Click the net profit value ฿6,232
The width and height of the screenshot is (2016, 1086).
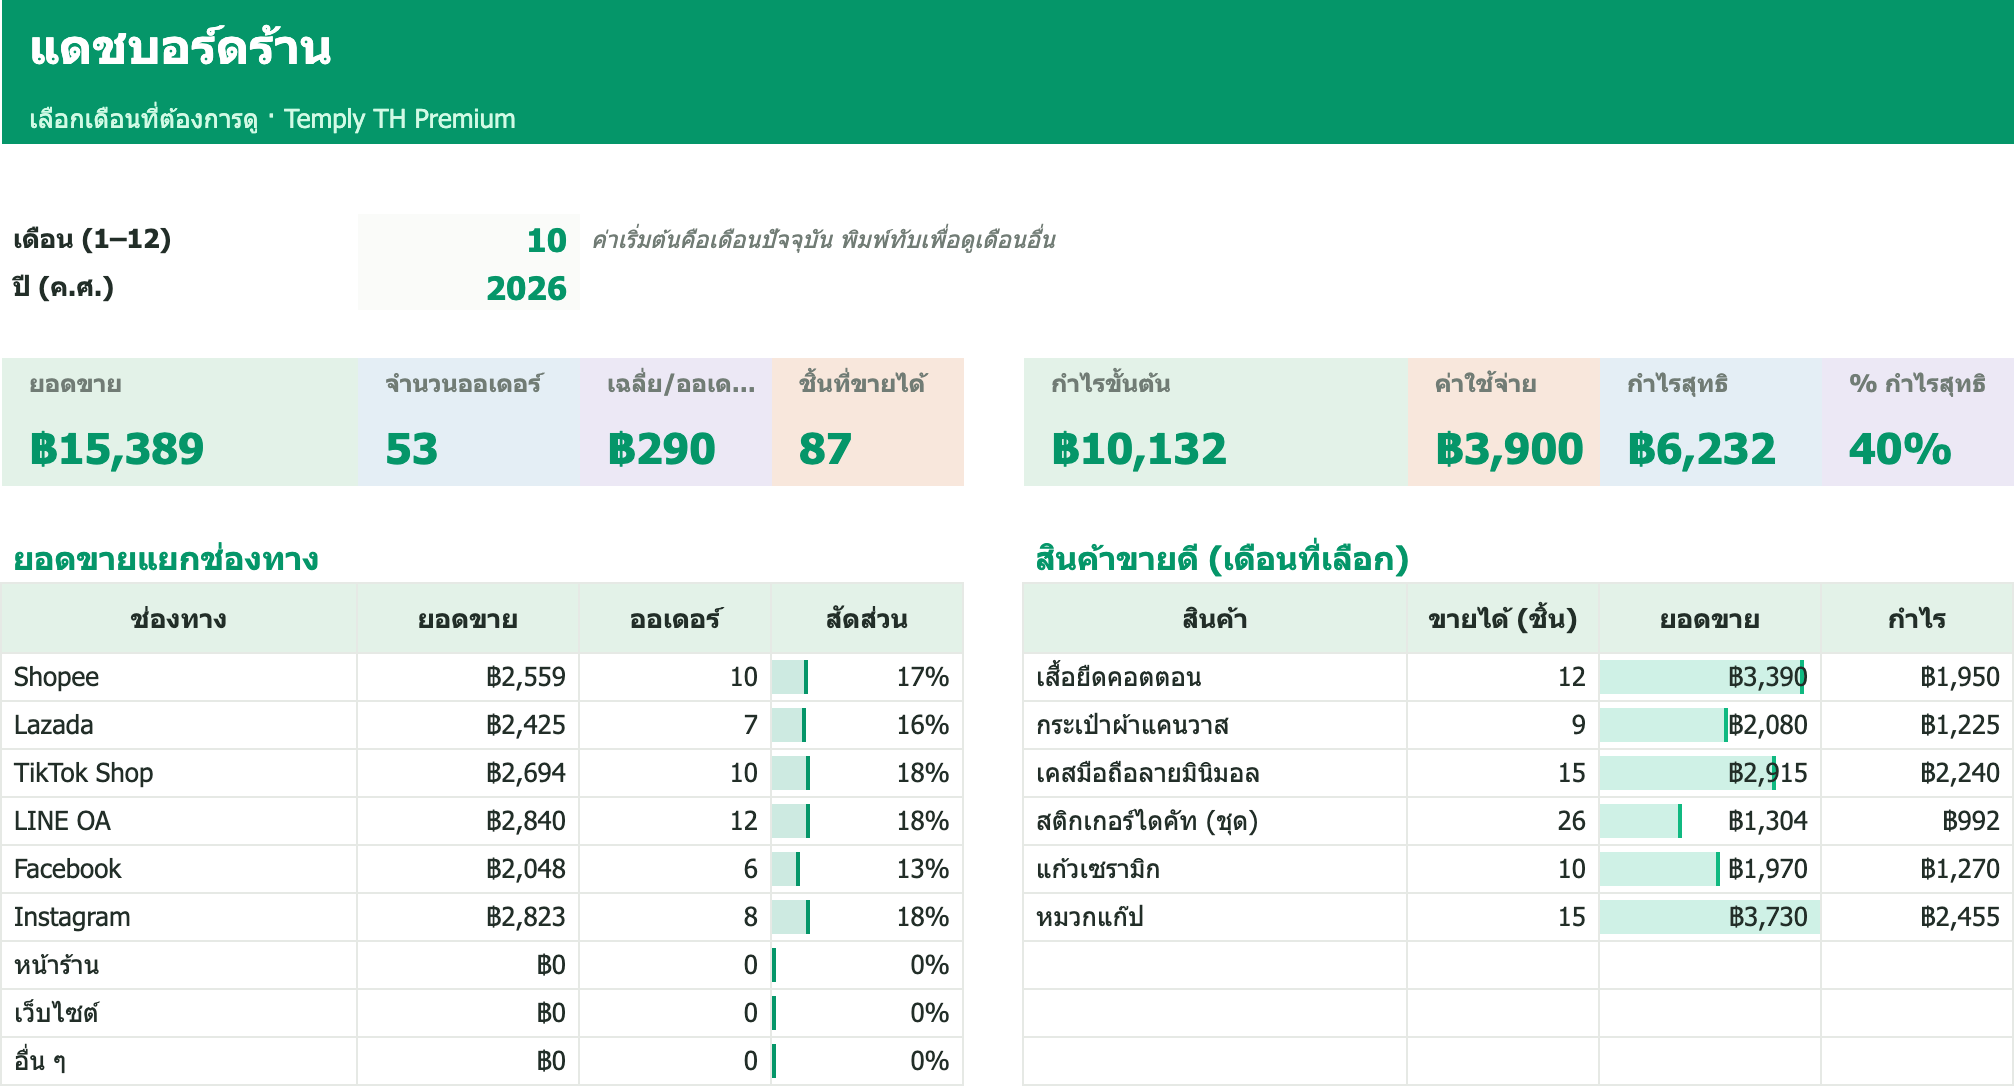click(x=1702, y=449)
